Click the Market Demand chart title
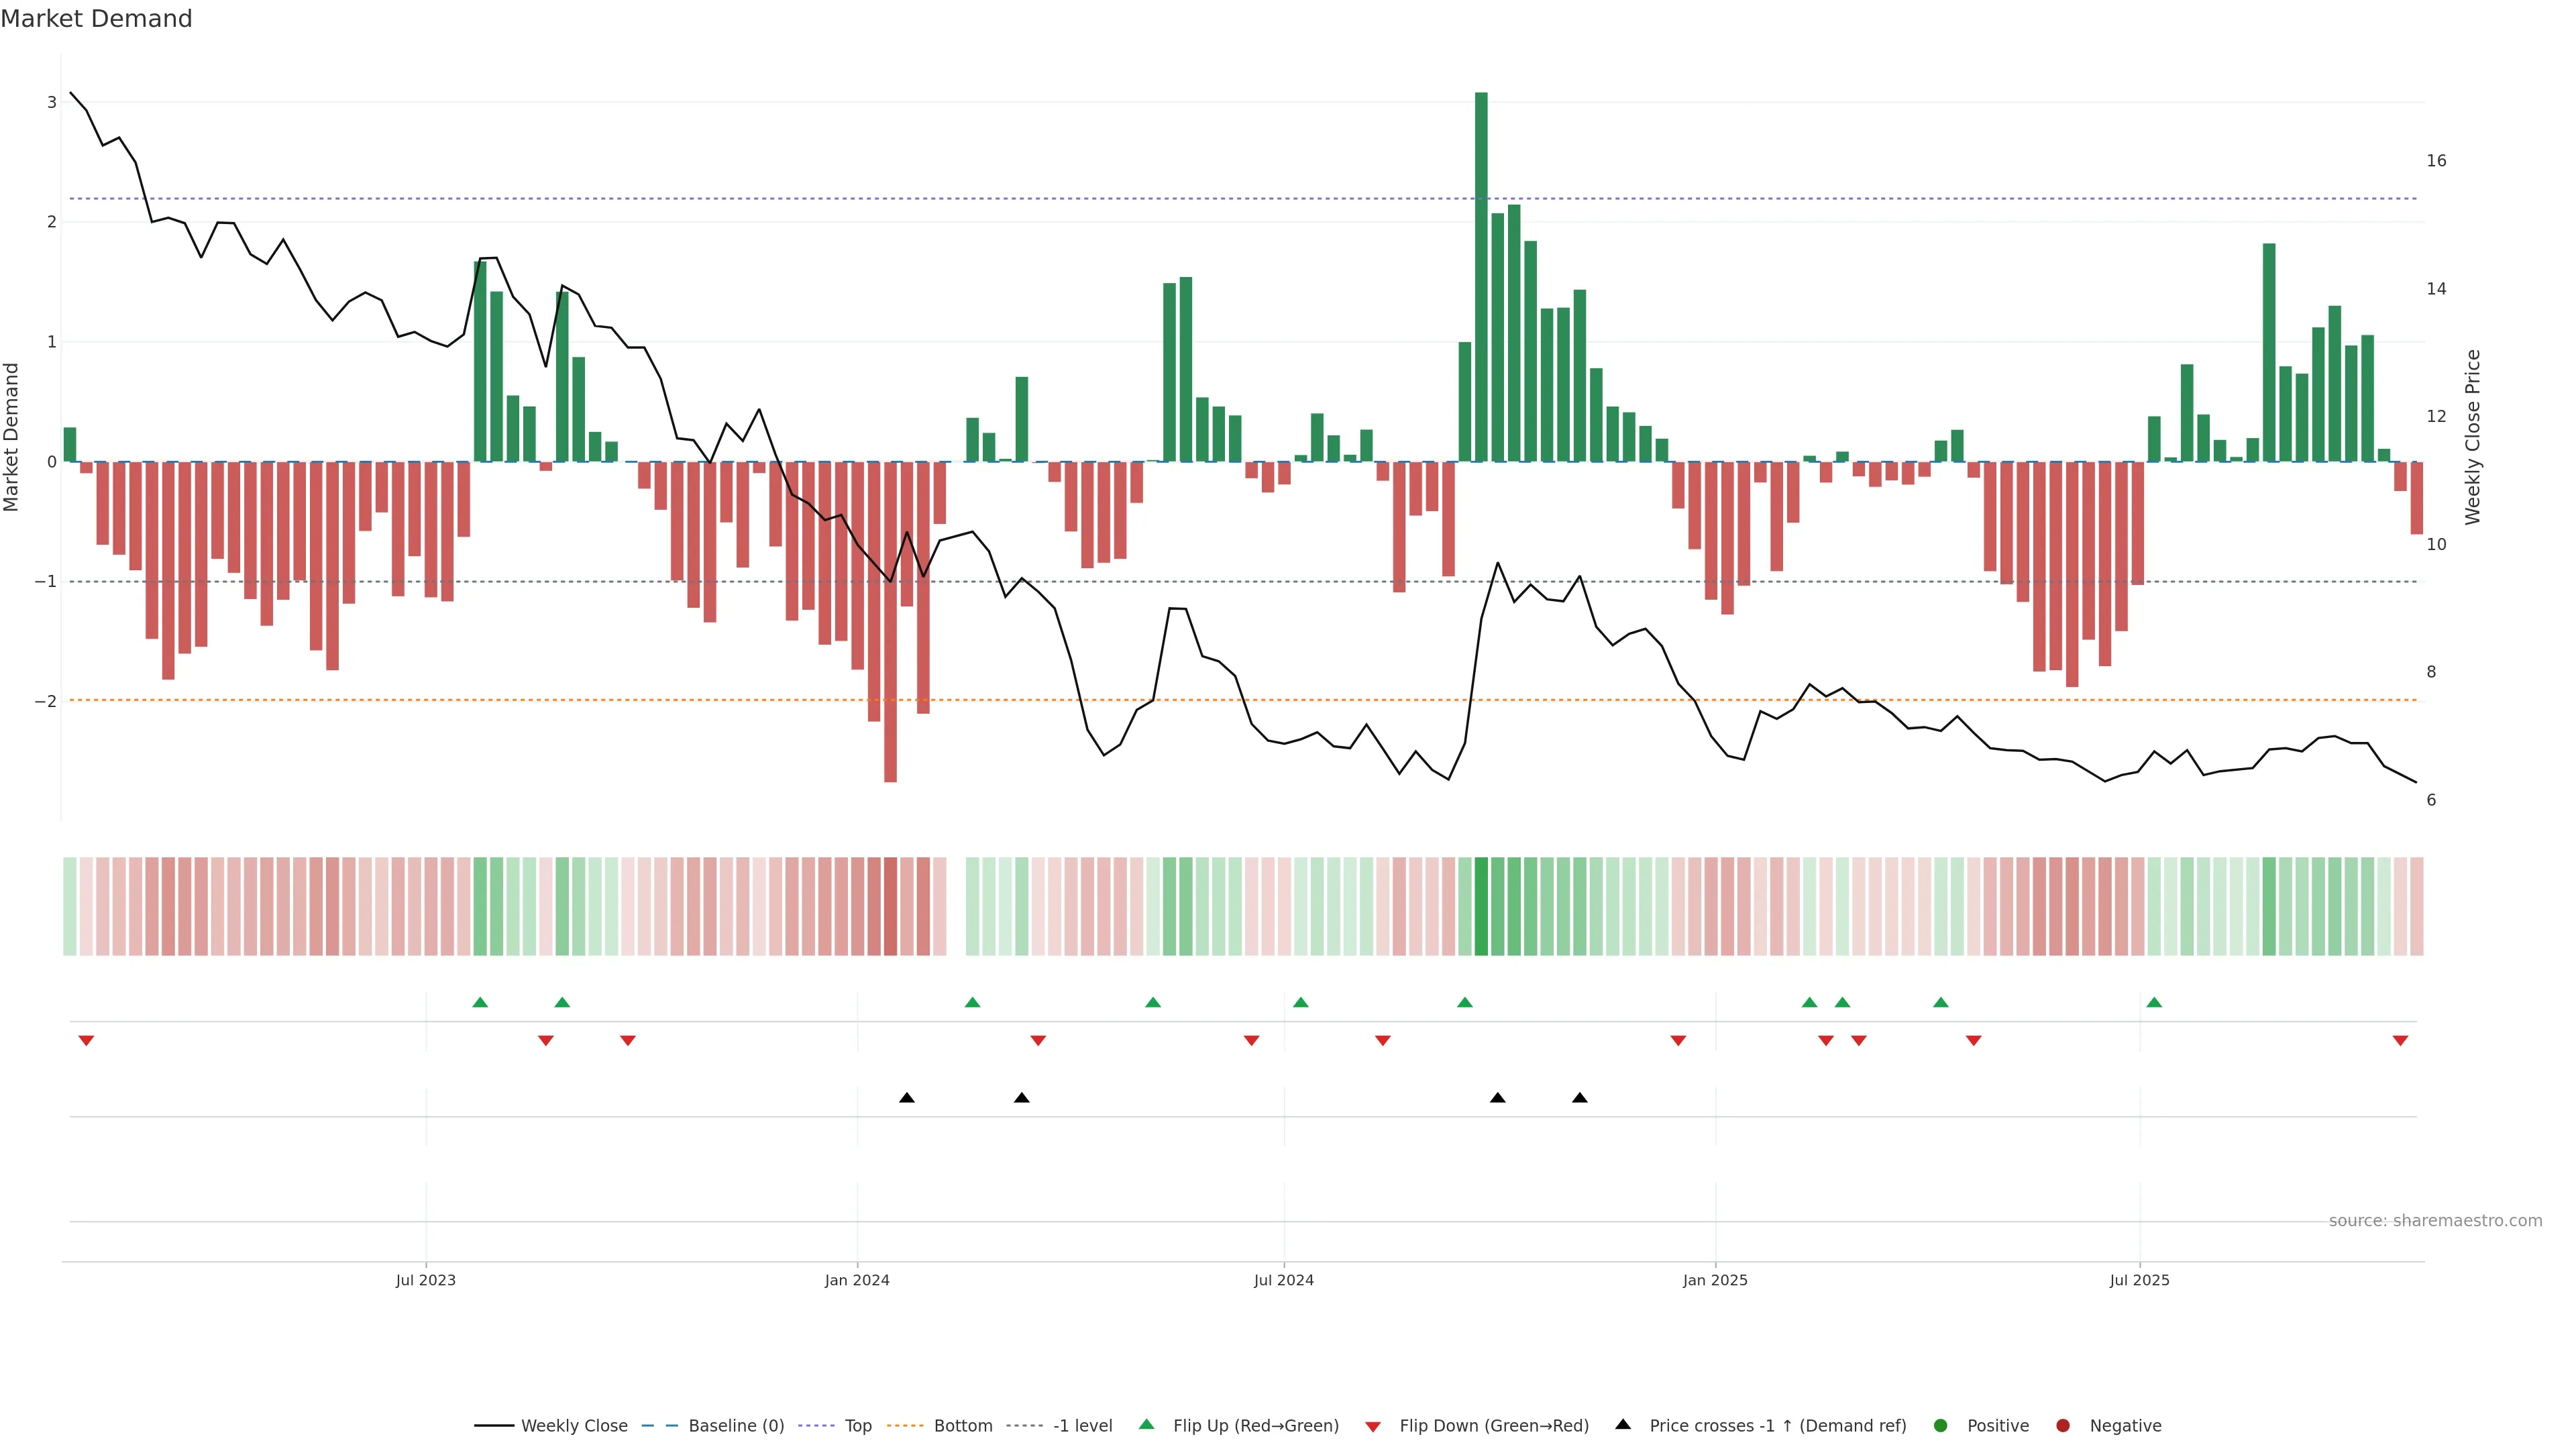Image resolution: width=2576 pixels, height=1449 pixels. click(x=96, y=19)
